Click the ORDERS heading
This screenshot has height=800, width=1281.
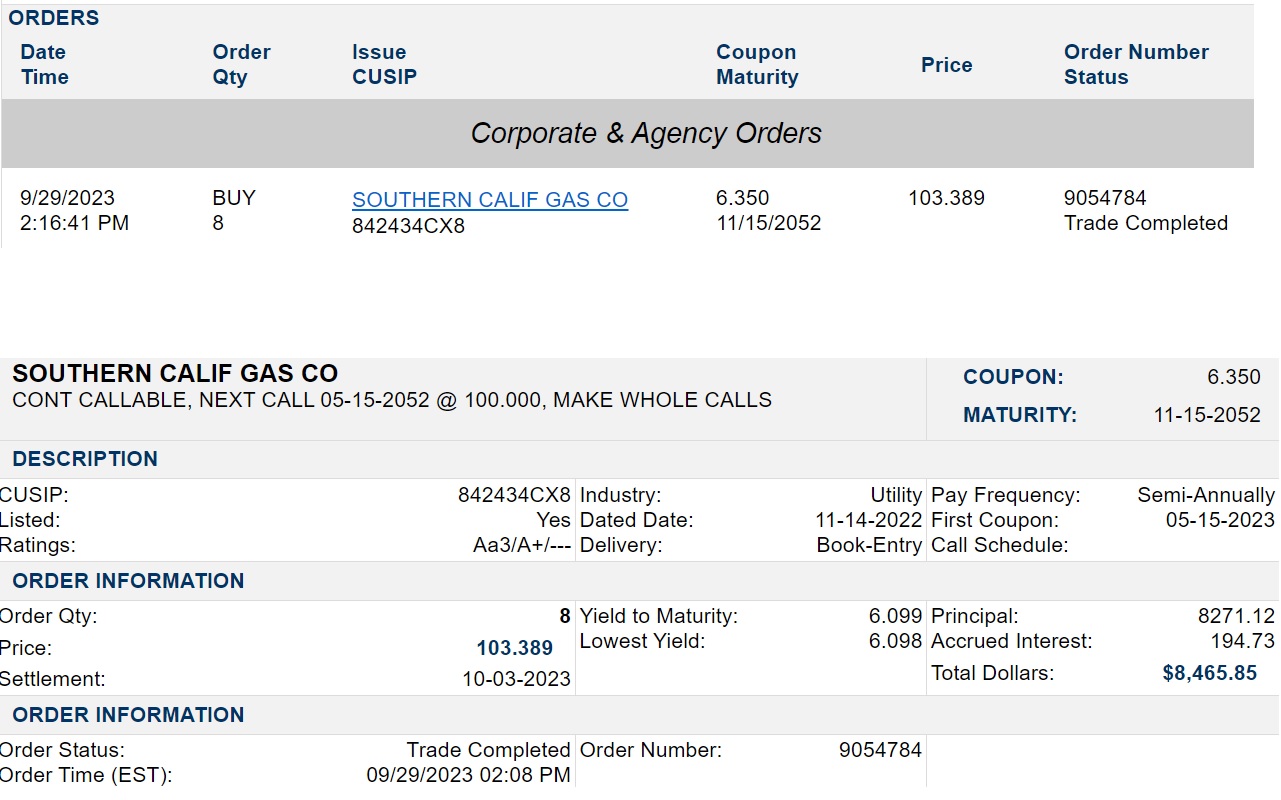[54, 18]
